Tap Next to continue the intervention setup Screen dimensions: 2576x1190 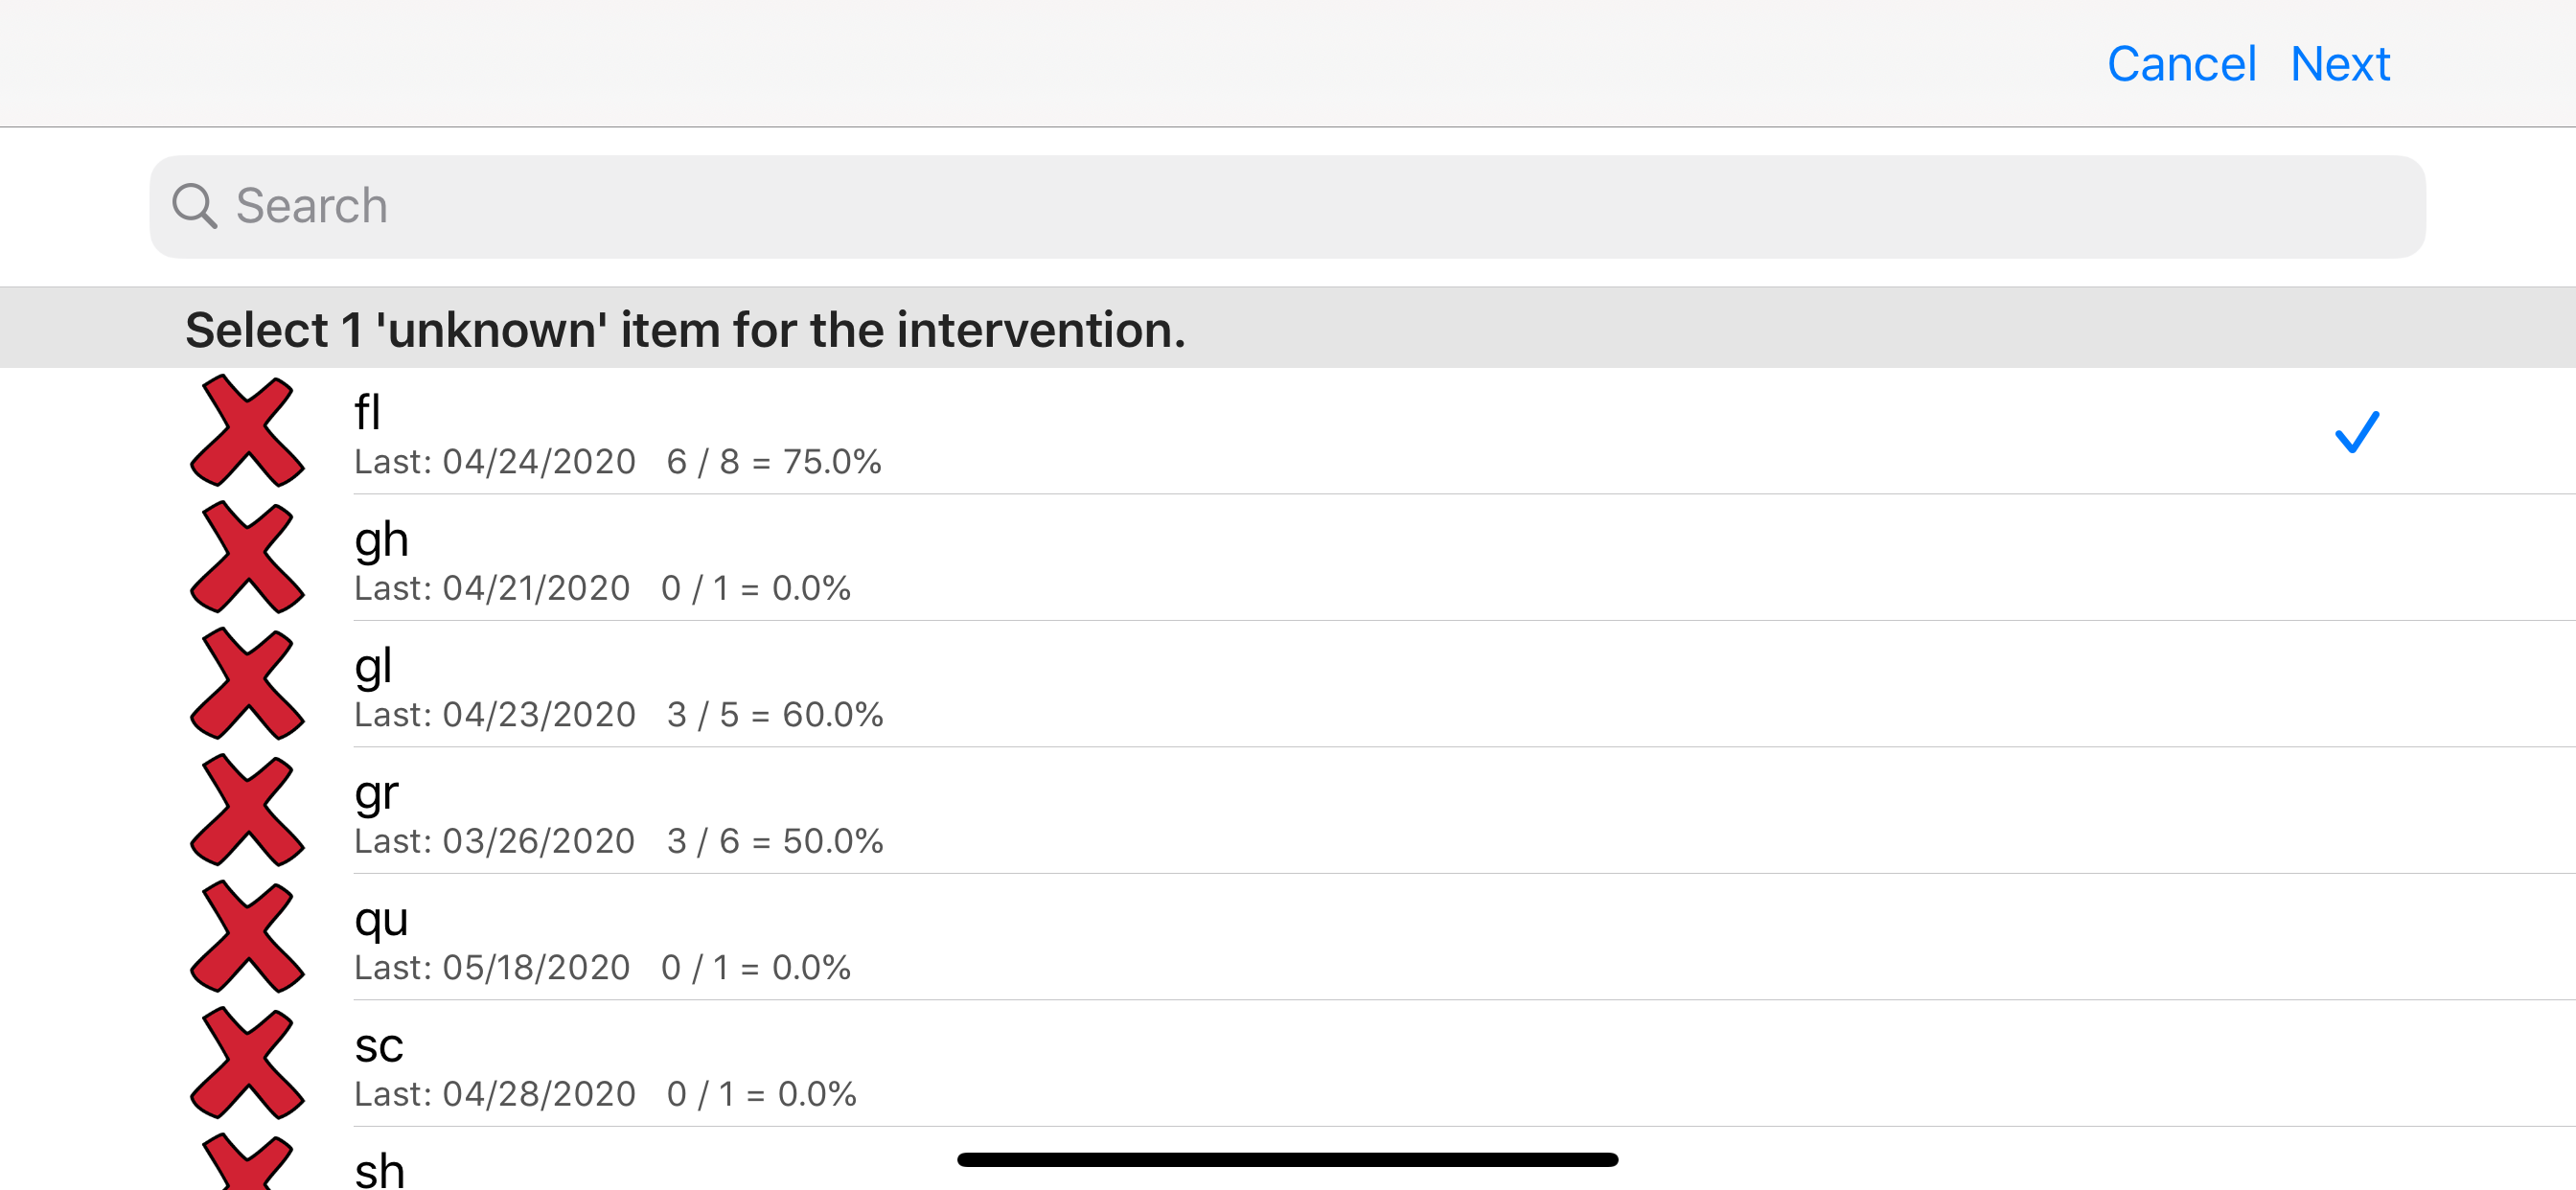pos(2340,63)
